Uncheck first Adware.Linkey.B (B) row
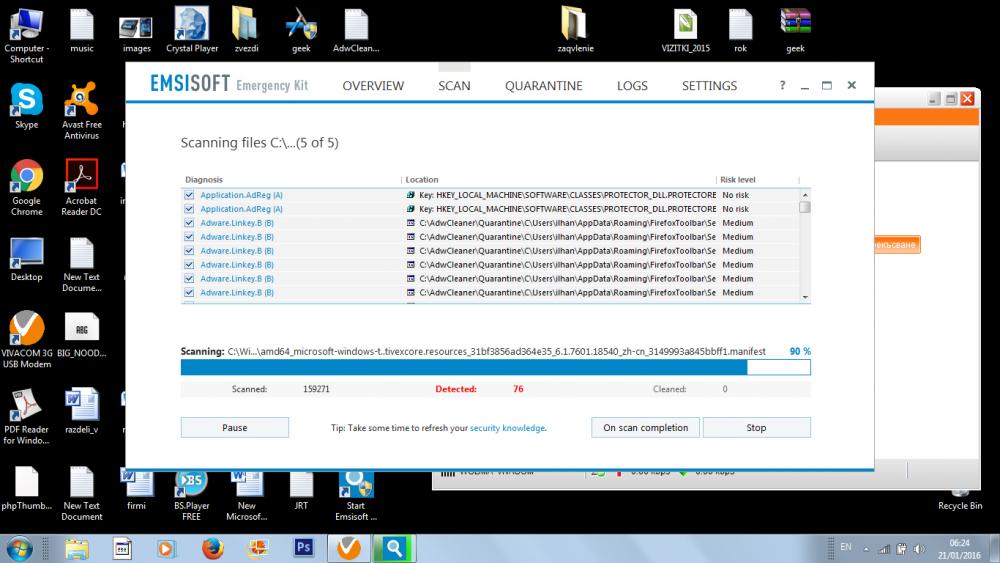This screenshot has height=563, width=1000. coord(189,223)
